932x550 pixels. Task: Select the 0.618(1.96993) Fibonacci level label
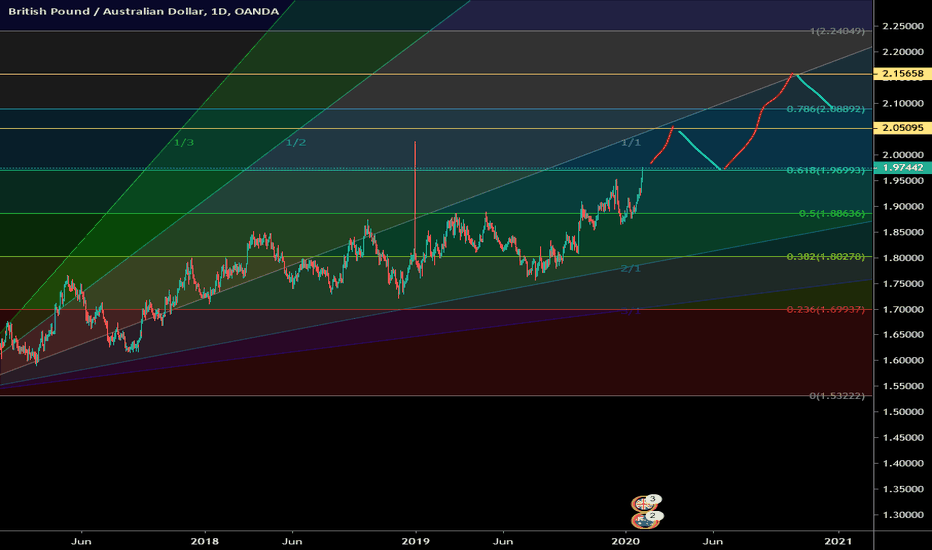pyautogui.click(x=826, y=171)
